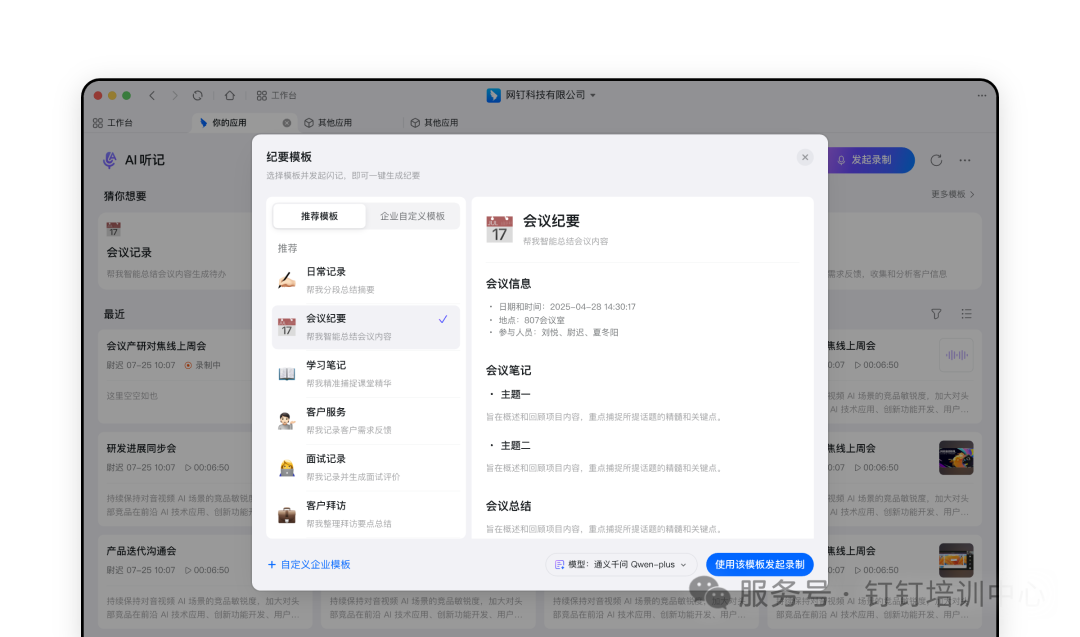Screen dimensions: 1080x637
Task: Click the list view icon in 最近 section
Action: 966,314
